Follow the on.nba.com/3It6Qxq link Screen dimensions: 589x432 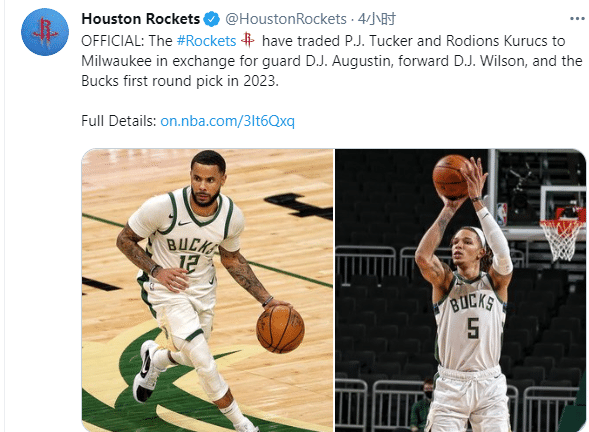(227, 121)
